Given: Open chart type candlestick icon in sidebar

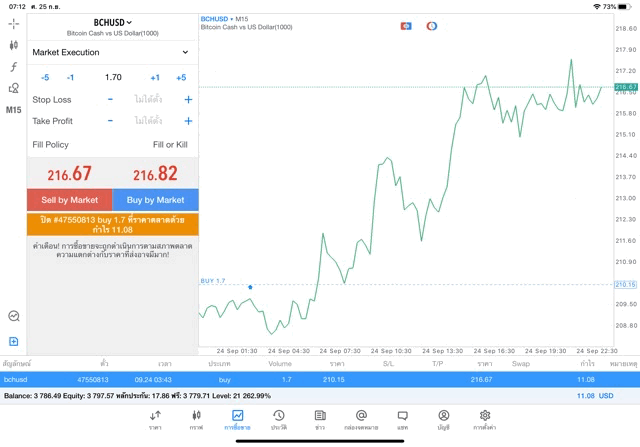Looking at the screenshot, I should point(13,45).
